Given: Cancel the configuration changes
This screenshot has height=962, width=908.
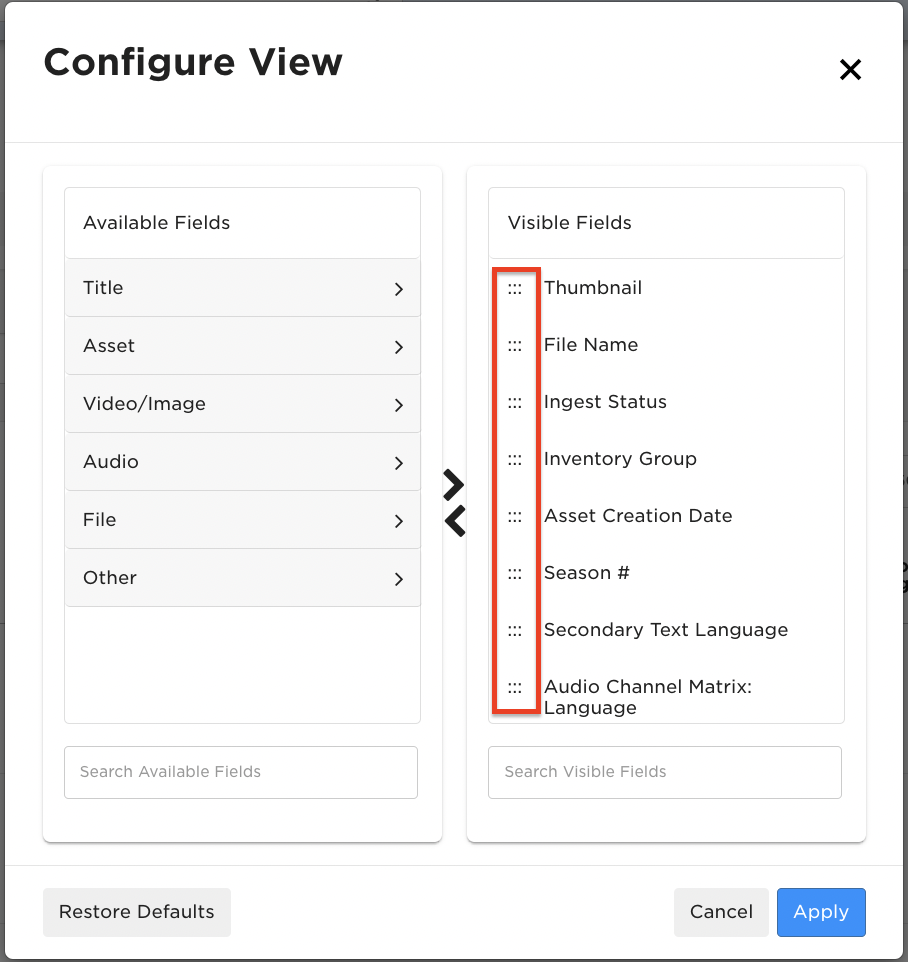Looking at the screenshot, I should click(721, 912).
